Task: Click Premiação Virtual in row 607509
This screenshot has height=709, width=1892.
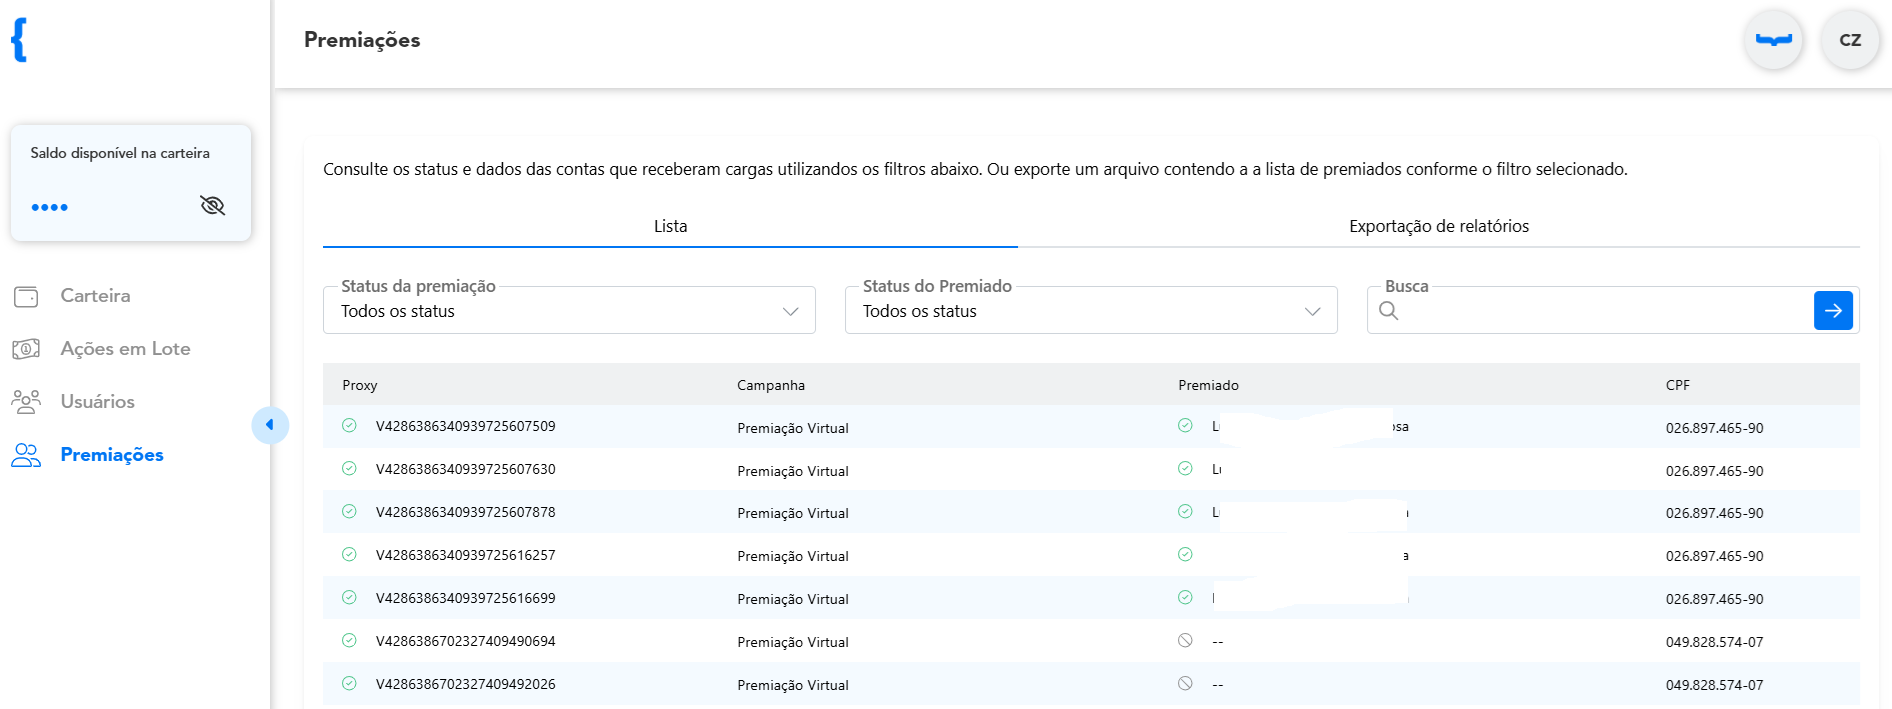Action: point(793,429)
